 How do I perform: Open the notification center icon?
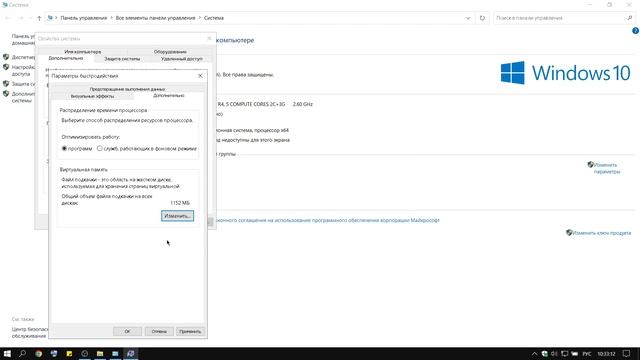(626, 353)
